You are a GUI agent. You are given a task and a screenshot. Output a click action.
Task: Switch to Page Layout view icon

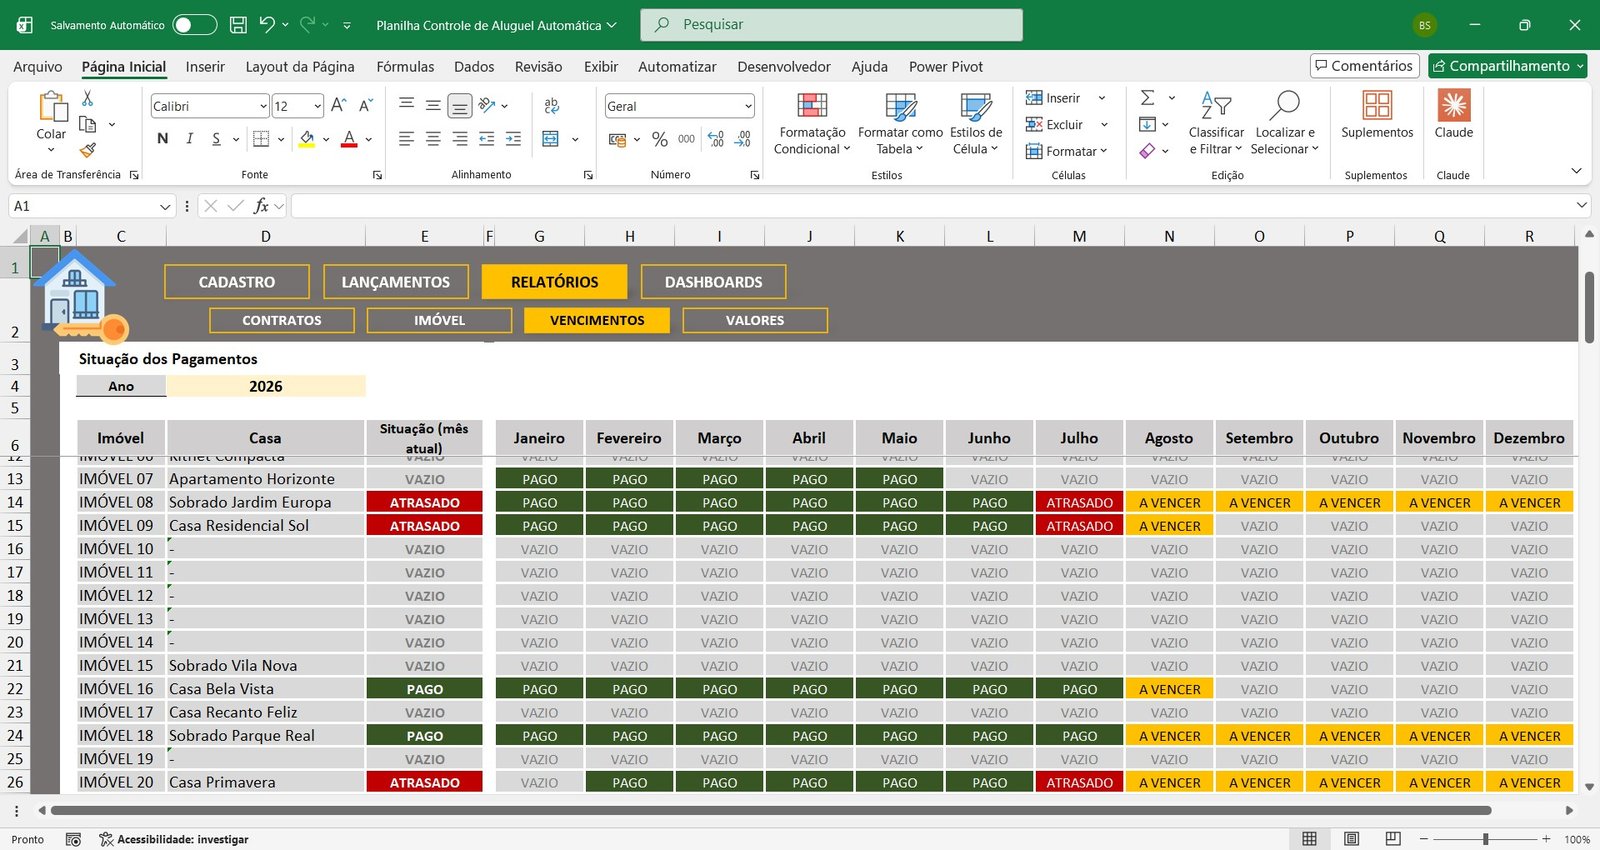[1351, 839]
